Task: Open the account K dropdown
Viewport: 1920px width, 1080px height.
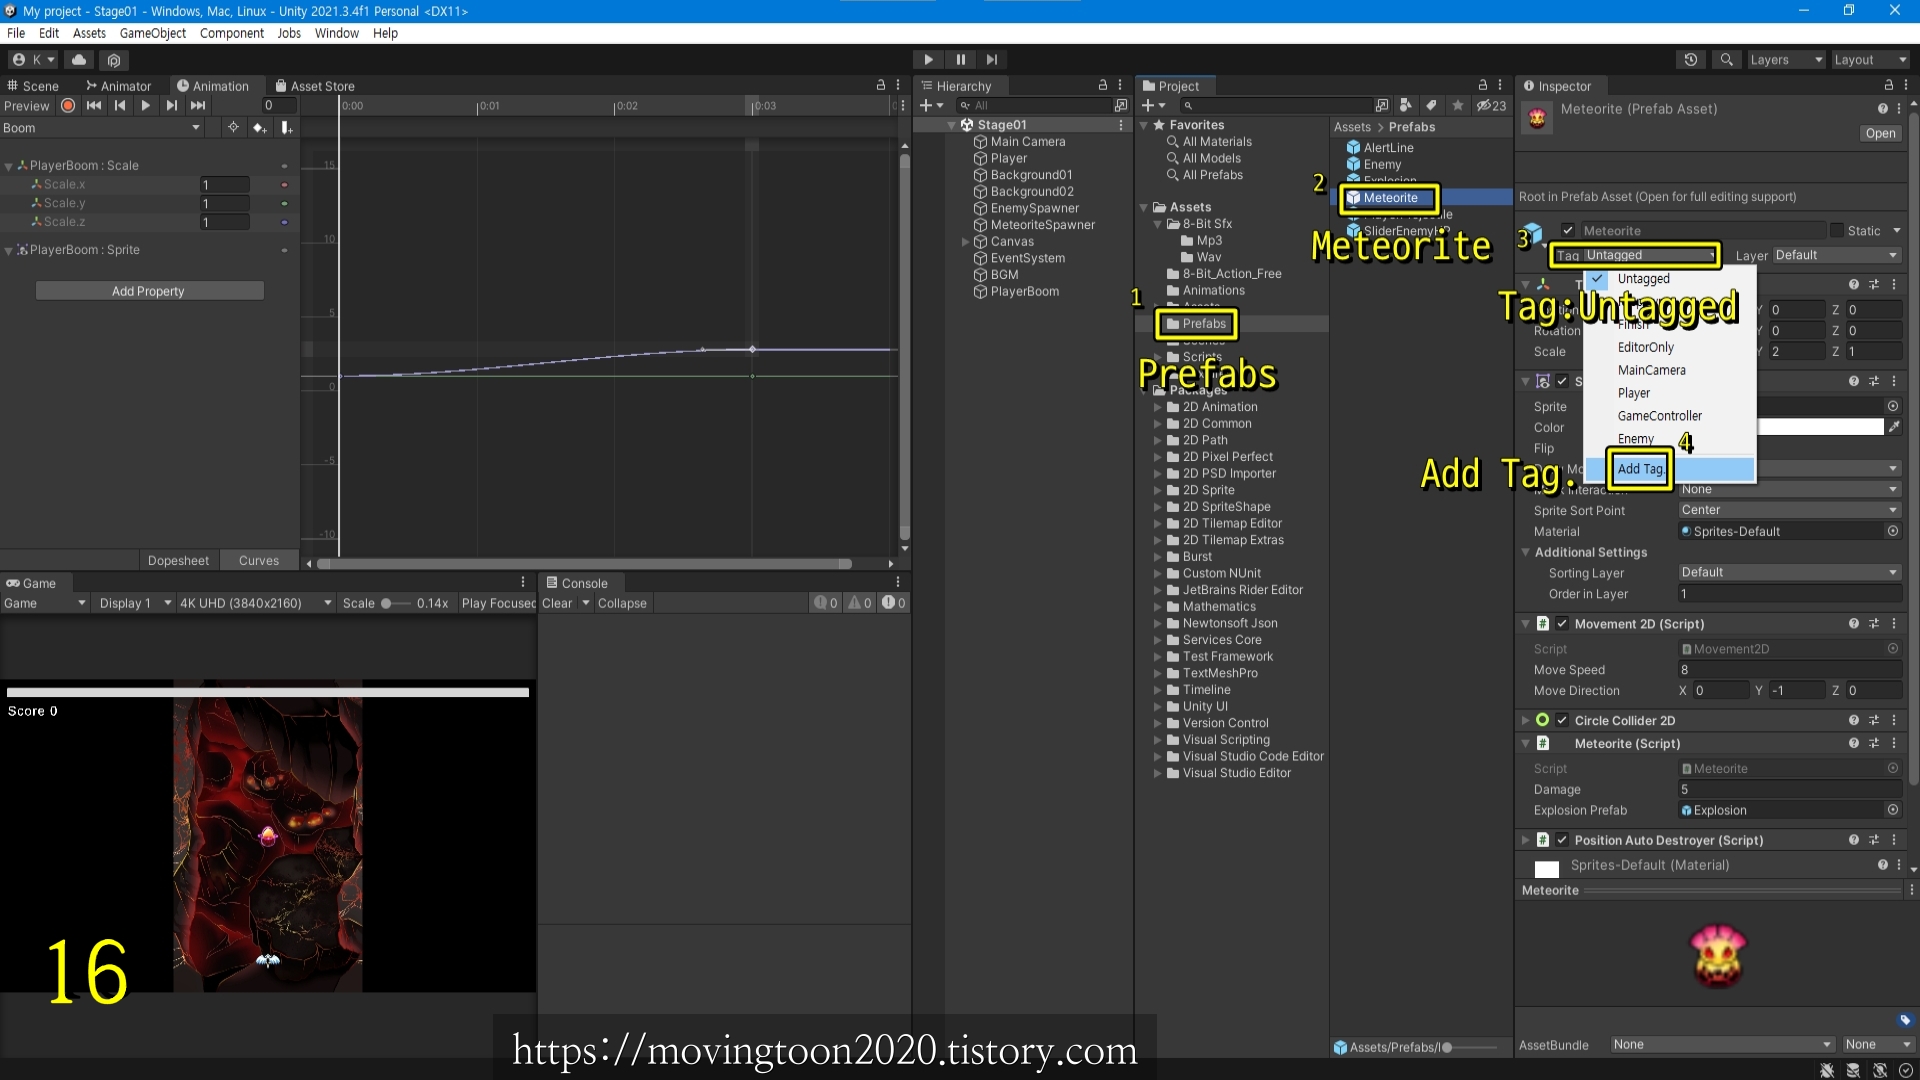Action: pos(33,60)
